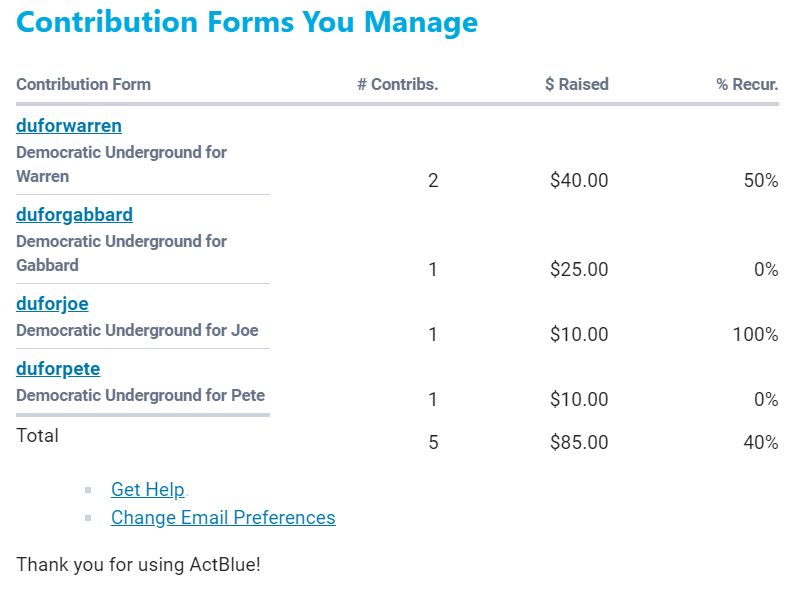Click the # Contribs. column header
Image resolution: width=798 pixels, height=612 pixels.
[x=398, y=84]
